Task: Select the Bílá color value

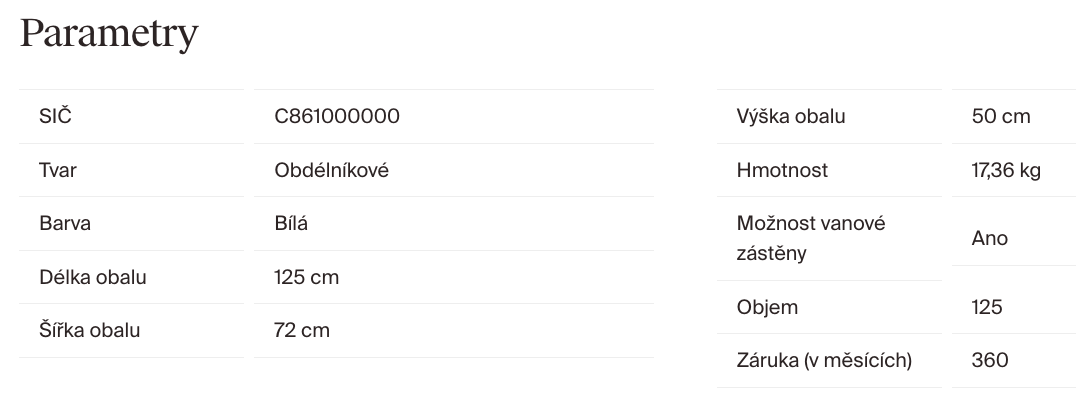Action: 291,223
